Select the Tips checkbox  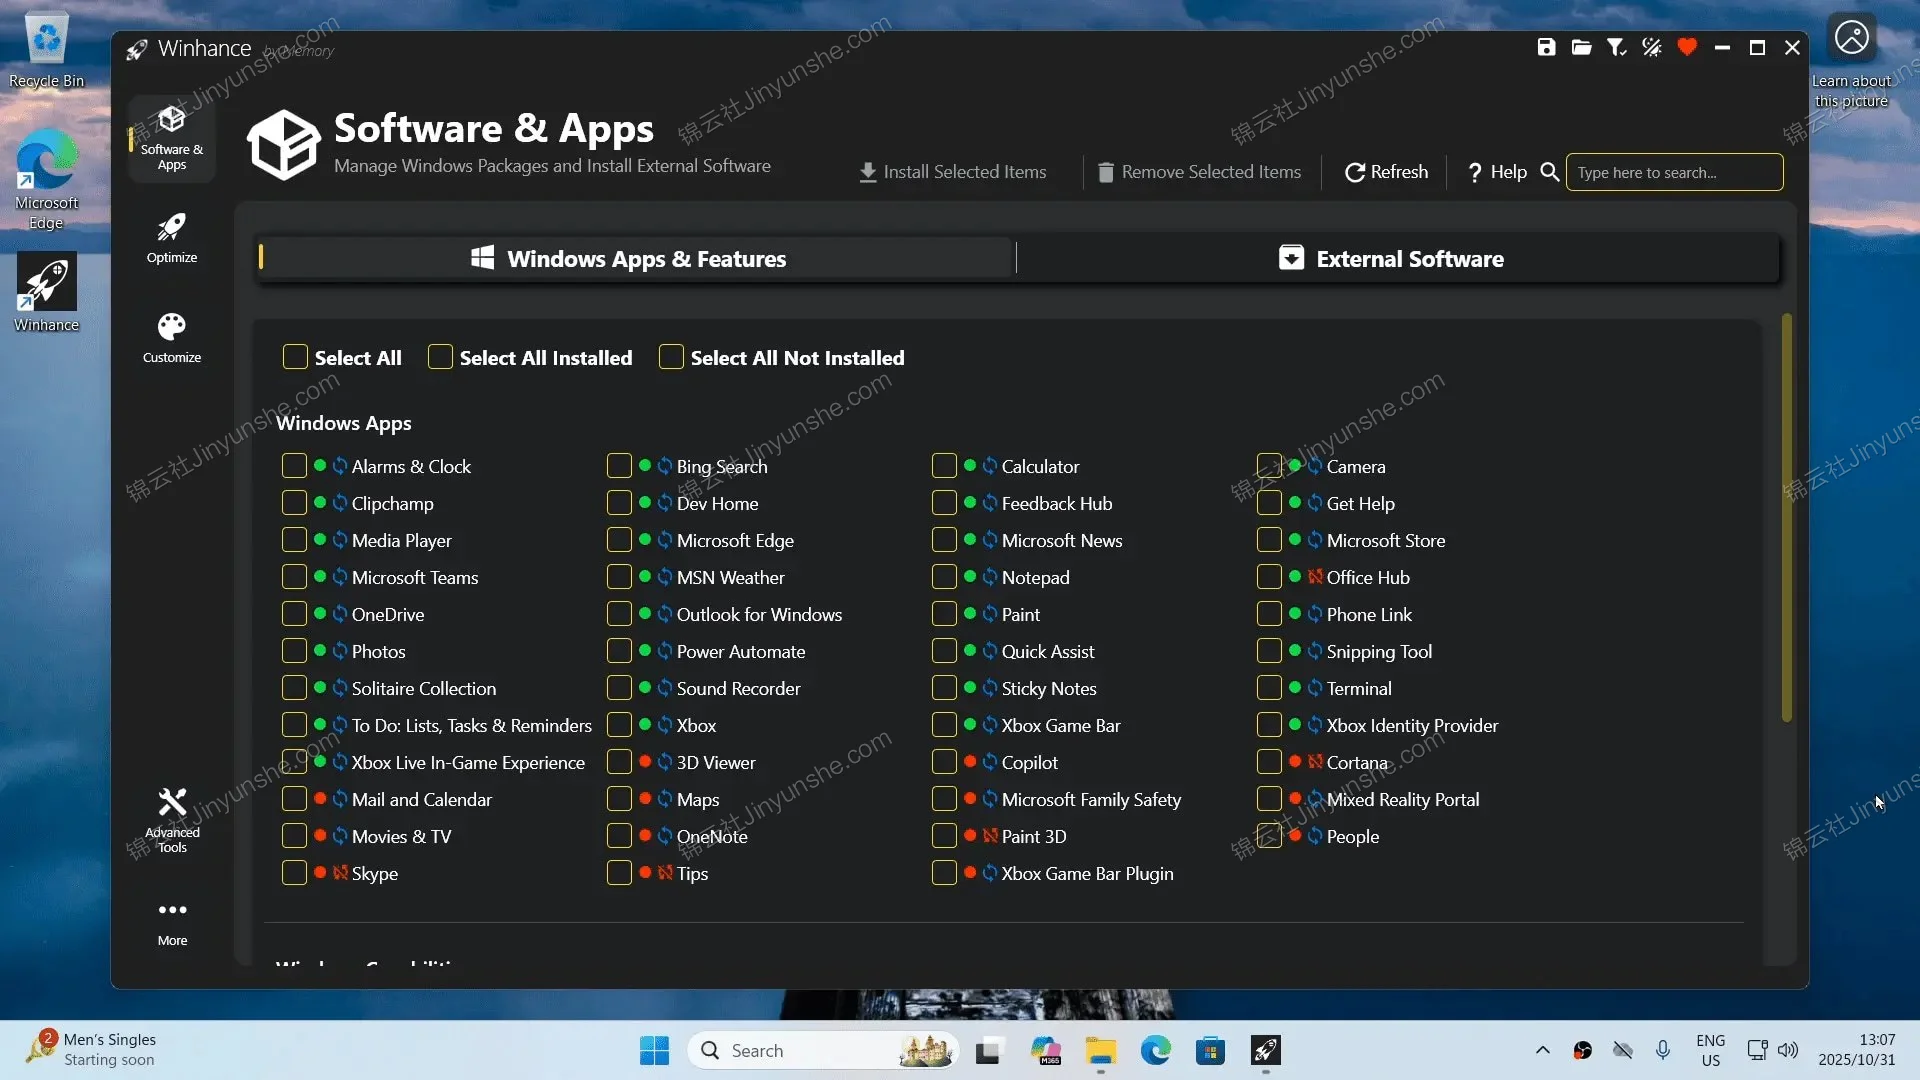(619, 873)
